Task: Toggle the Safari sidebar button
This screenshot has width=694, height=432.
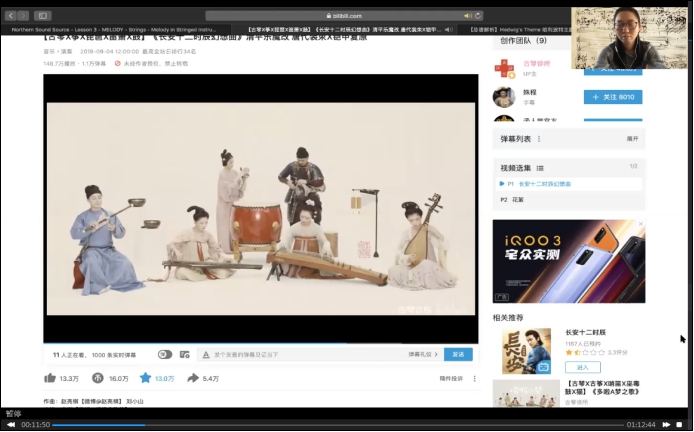Action: pos(43,16)
